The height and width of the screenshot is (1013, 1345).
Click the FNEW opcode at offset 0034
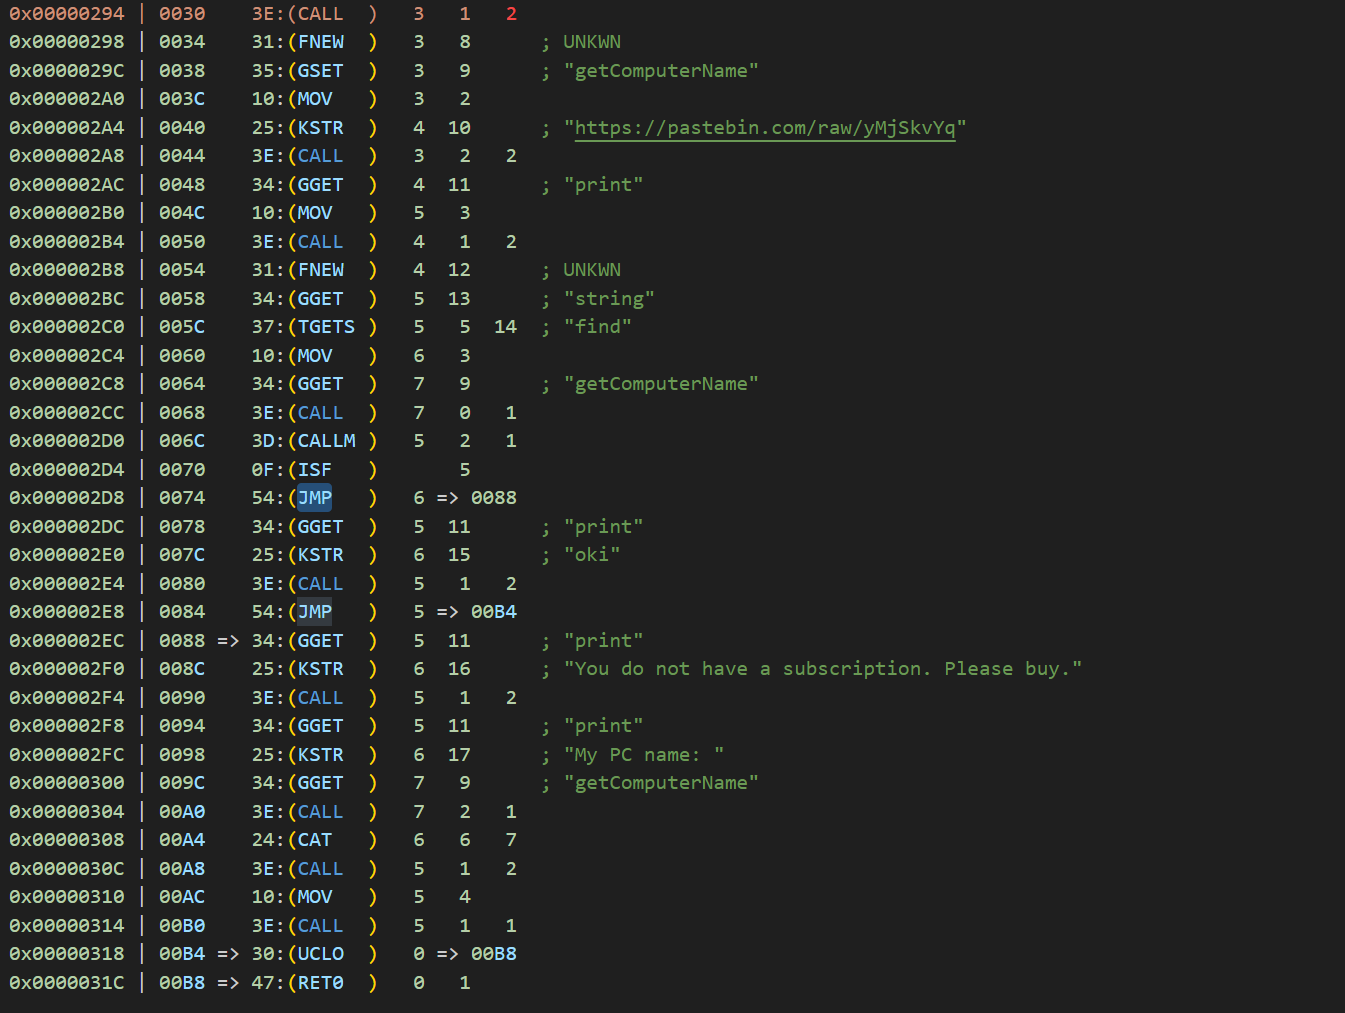[320, 42]
